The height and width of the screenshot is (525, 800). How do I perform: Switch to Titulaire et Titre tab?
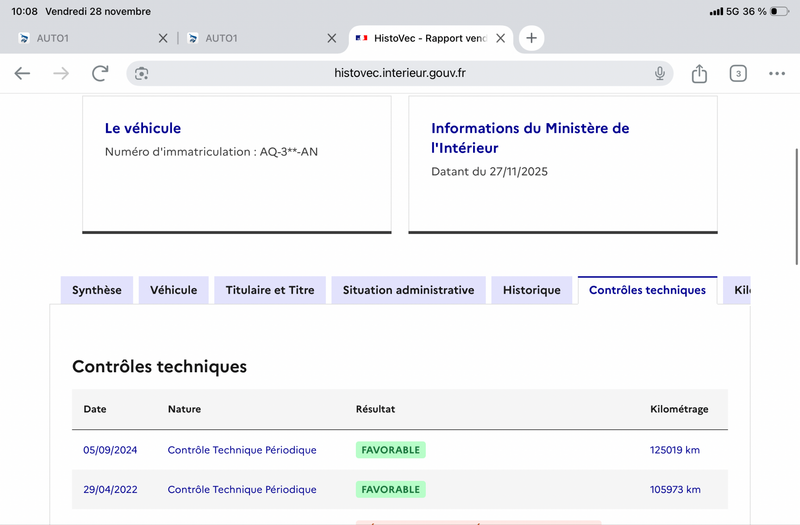pyautogui.click(x=270, y=290)
